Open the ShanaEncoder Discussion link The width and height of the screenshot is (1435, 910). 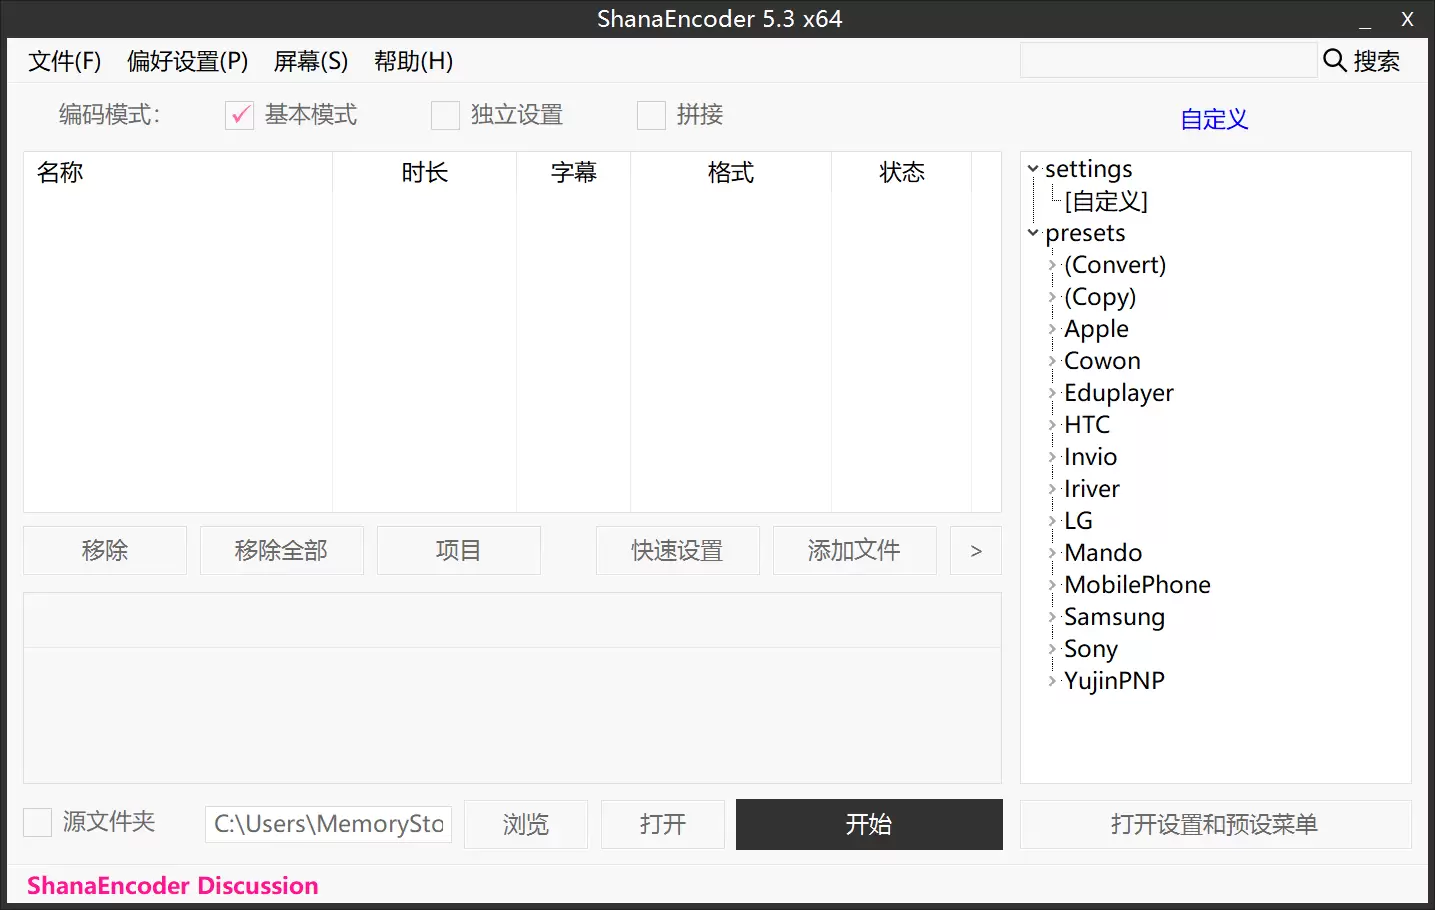172,886
